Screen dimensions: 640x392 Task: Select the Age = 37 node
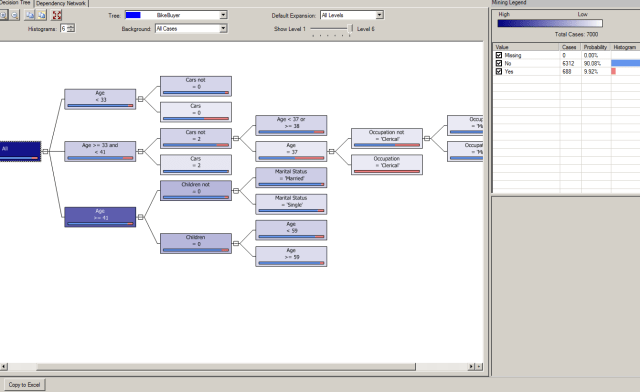[291, 151]
